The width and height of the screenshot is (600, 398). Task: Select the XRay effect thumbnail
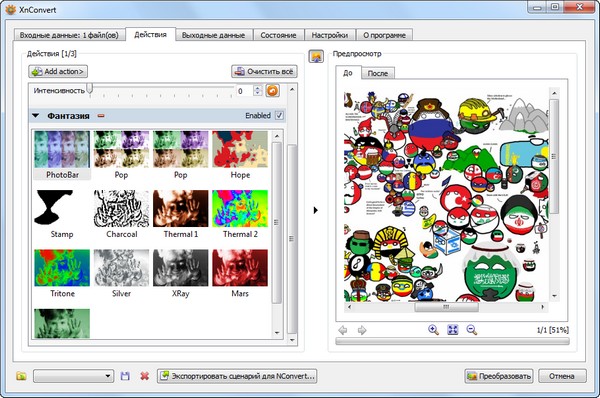(181, 274)
